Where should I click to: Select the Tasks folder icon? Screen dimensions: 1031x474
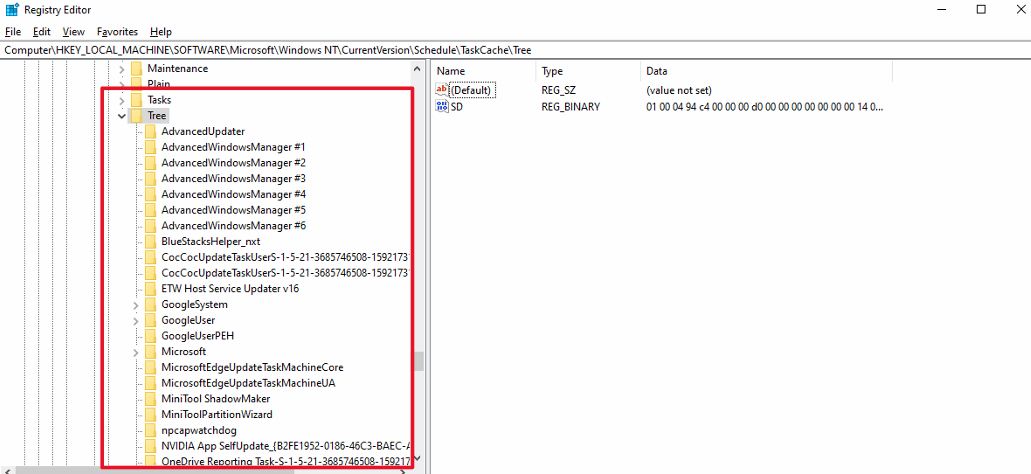pos(137,100)
